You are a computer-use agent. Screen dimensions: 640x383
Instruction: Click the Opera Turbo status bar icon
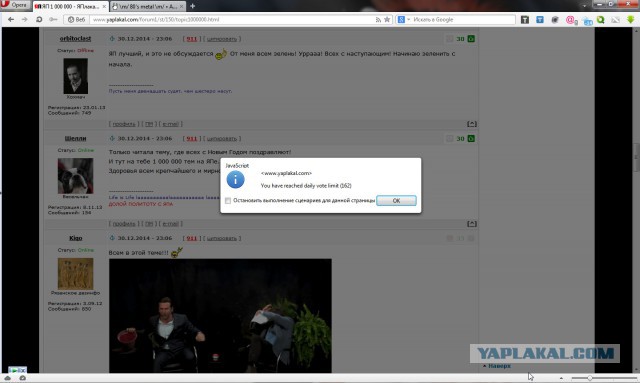22,378
